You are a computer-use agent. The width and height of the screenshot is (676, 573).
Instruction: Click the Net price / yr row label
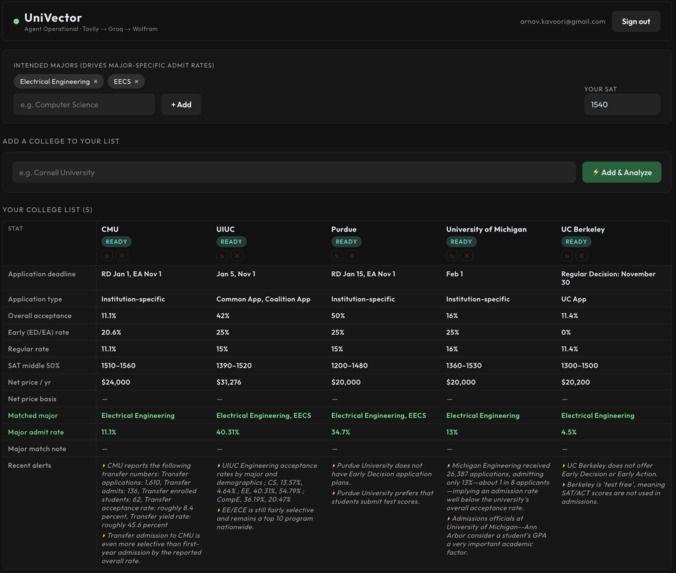point(29,382)
